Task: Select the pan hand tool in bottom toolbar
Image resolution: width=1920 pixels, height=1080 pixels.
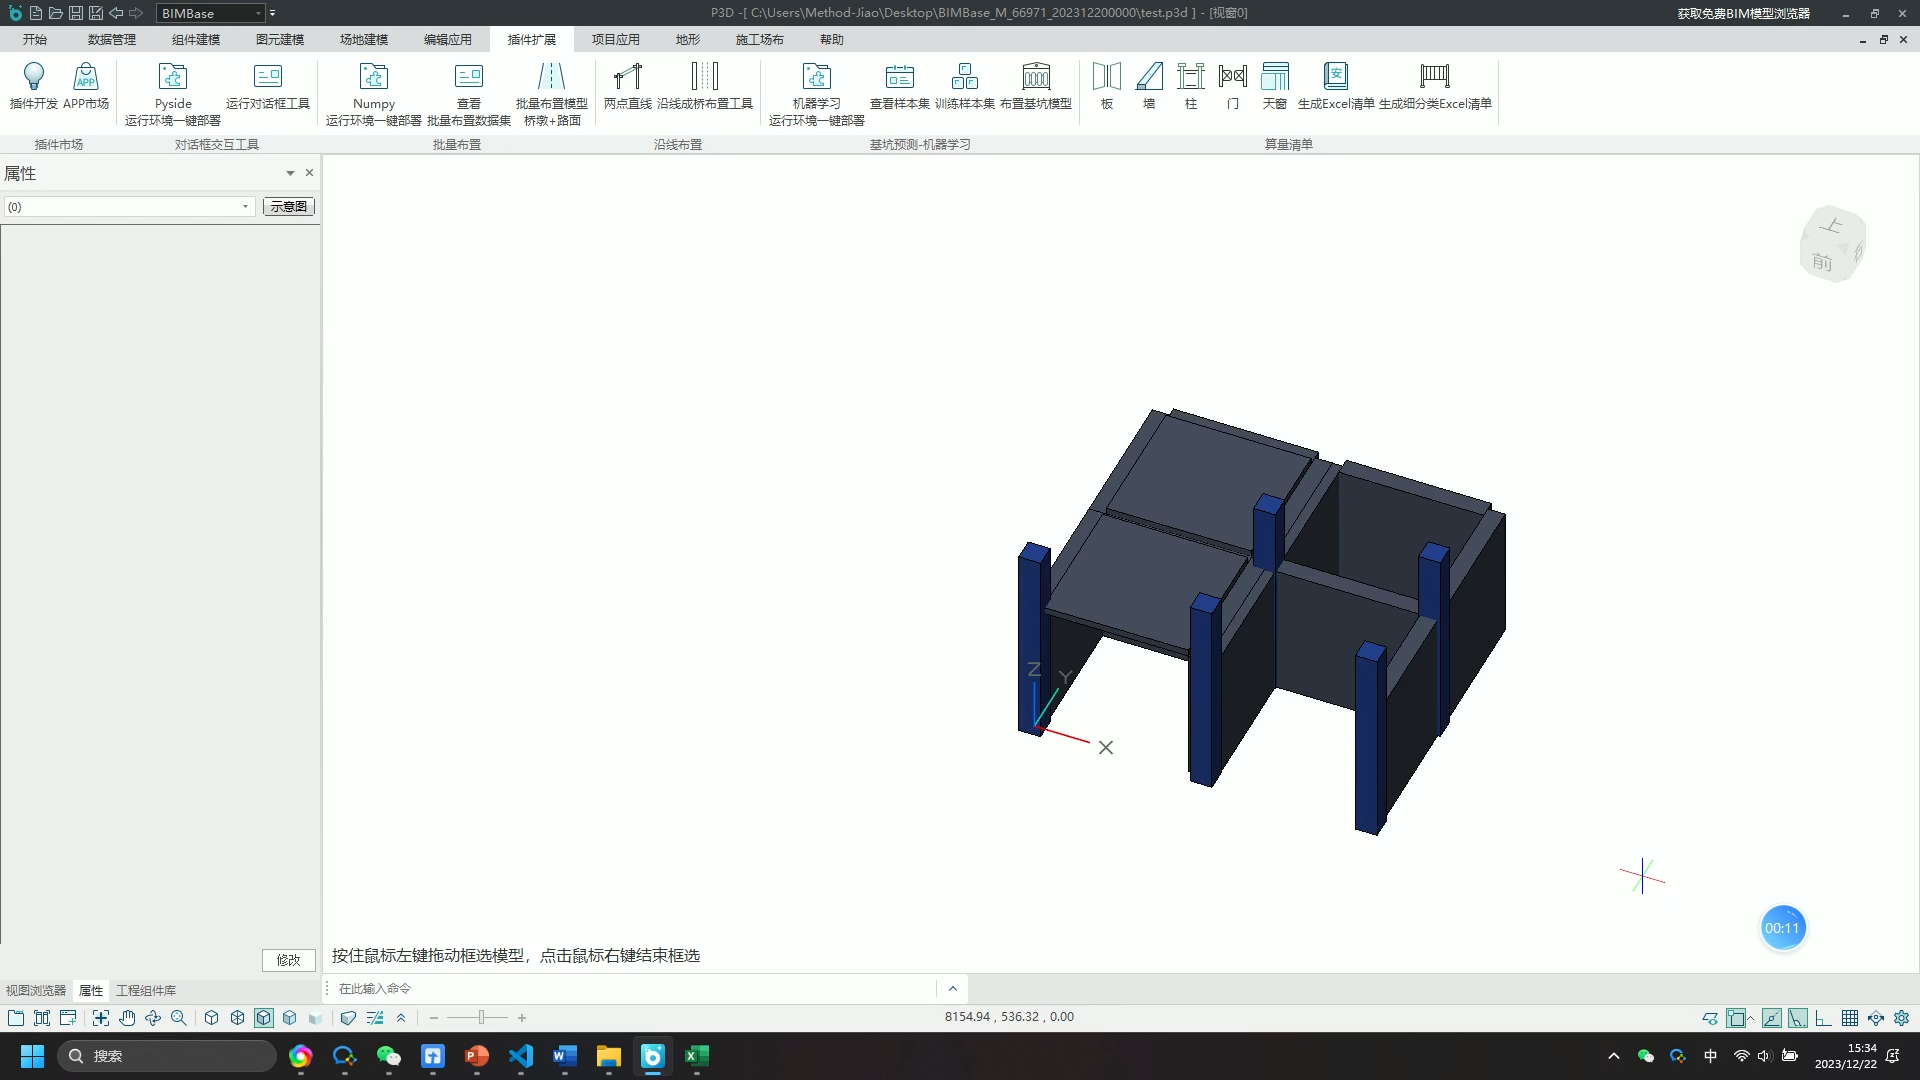Action: (127, 1018)
